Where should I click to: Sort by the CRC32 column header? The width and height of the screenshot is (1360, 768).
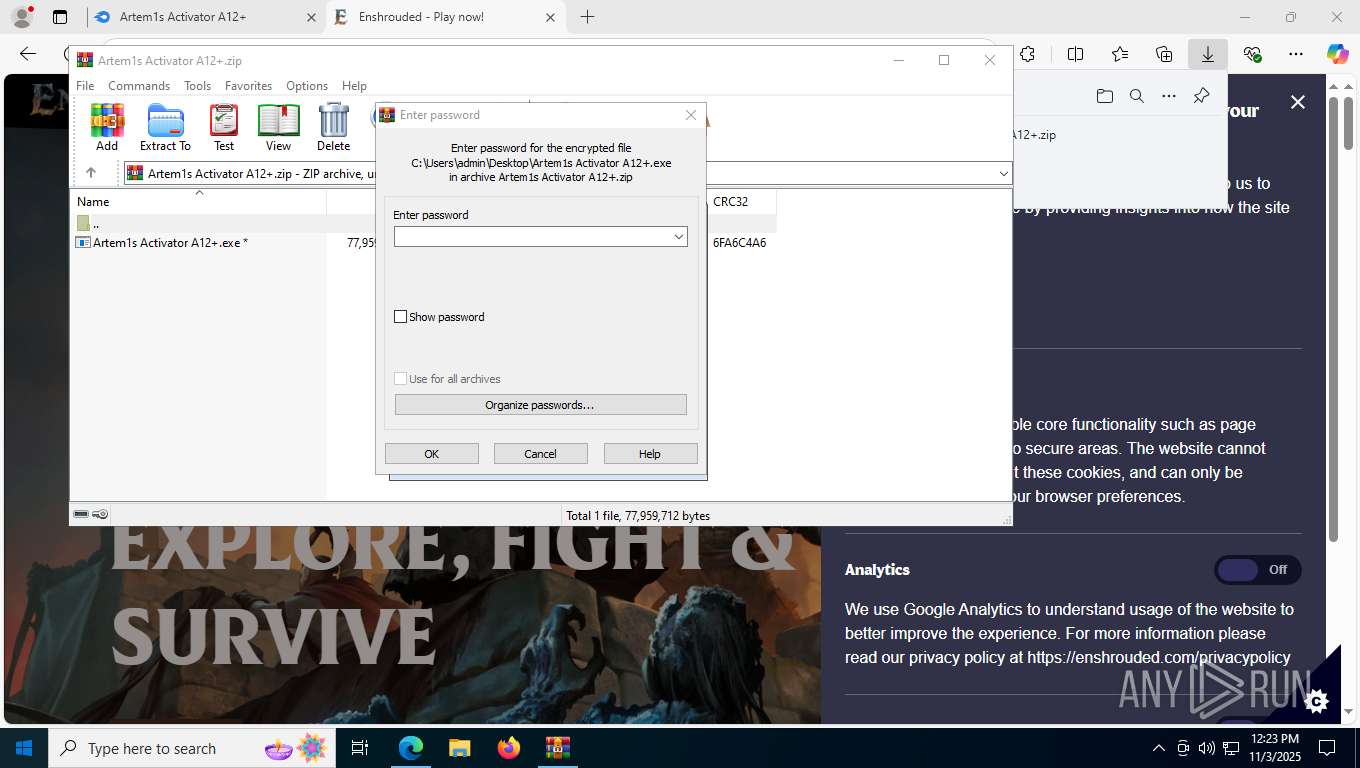point(730,202)
